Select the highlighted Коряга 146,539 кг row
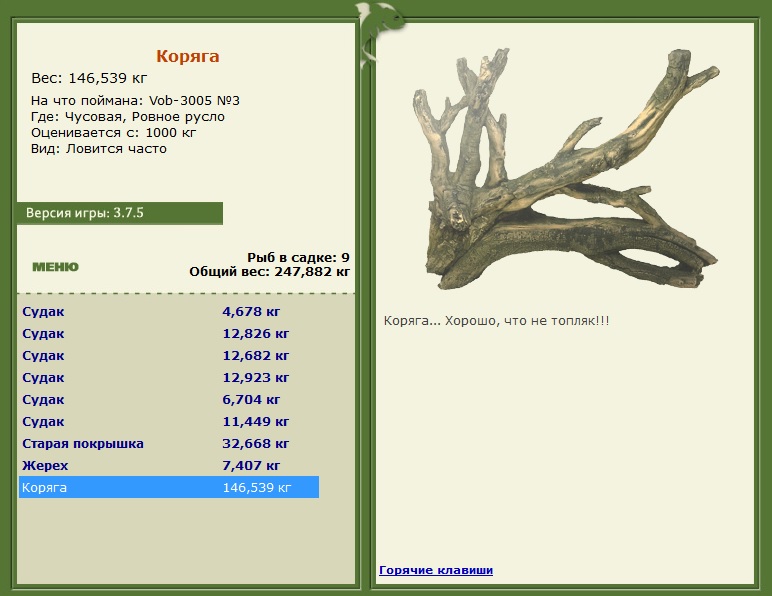 point(169,487)
